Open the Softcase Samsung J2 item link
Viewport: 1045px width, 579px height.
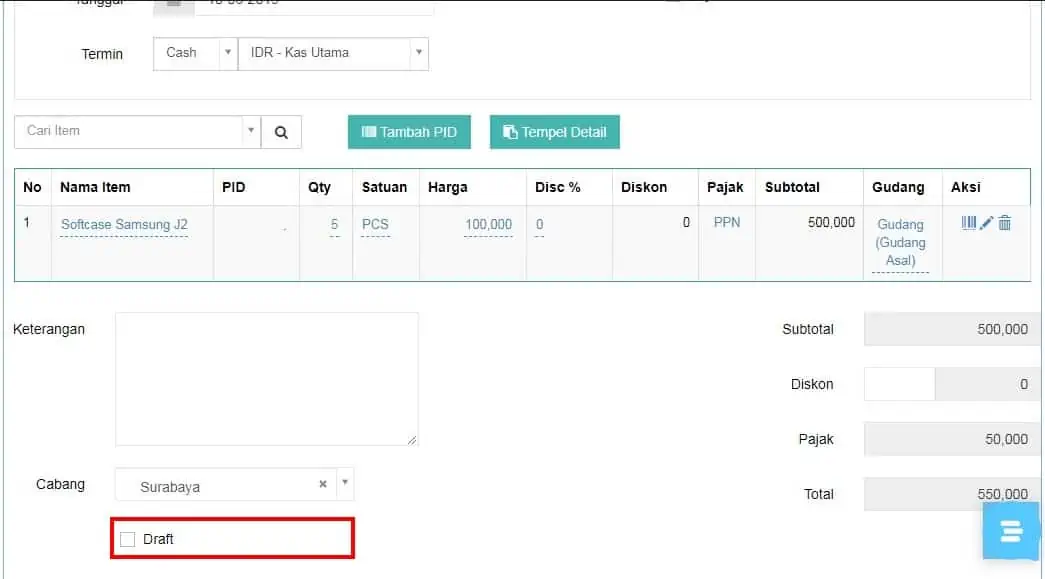(124, 225)
